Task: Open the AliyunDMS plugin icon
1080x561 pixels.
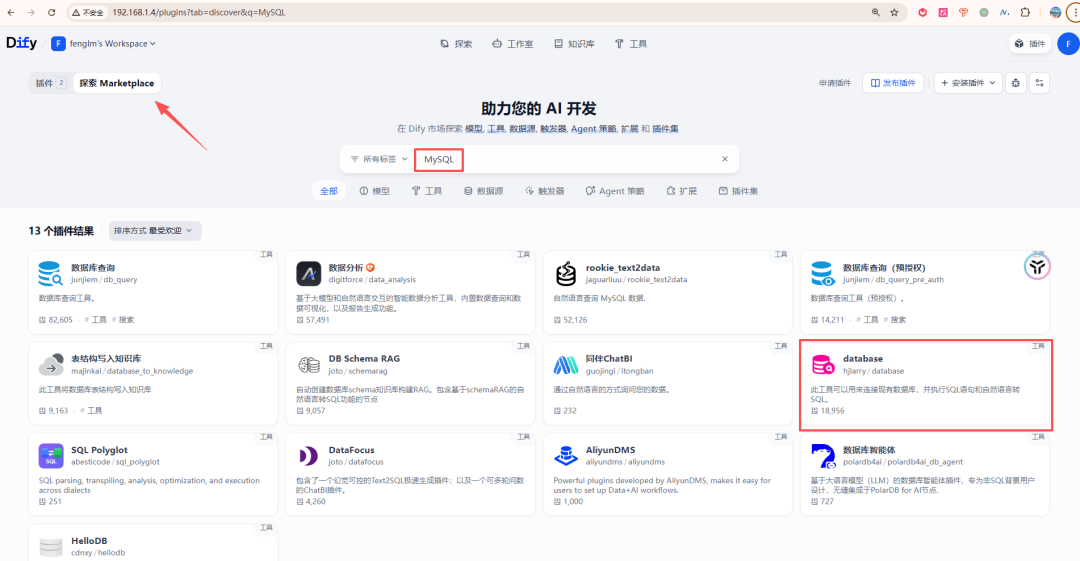Action: 565,456
